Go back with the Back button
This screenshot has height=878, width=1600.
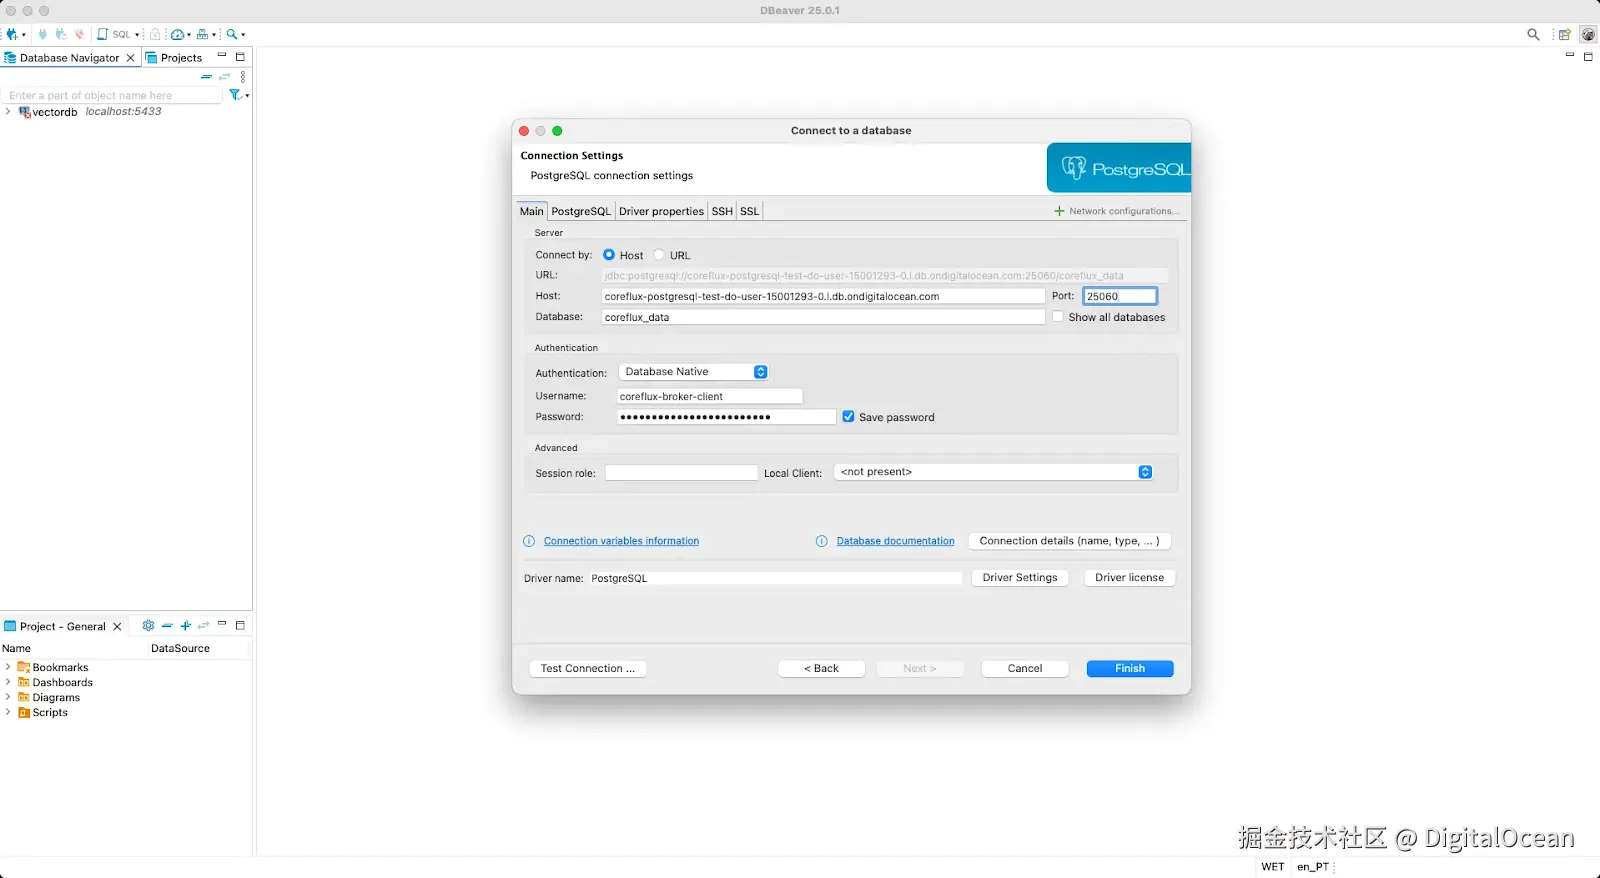pyautogui.click(x=821, y=669)
